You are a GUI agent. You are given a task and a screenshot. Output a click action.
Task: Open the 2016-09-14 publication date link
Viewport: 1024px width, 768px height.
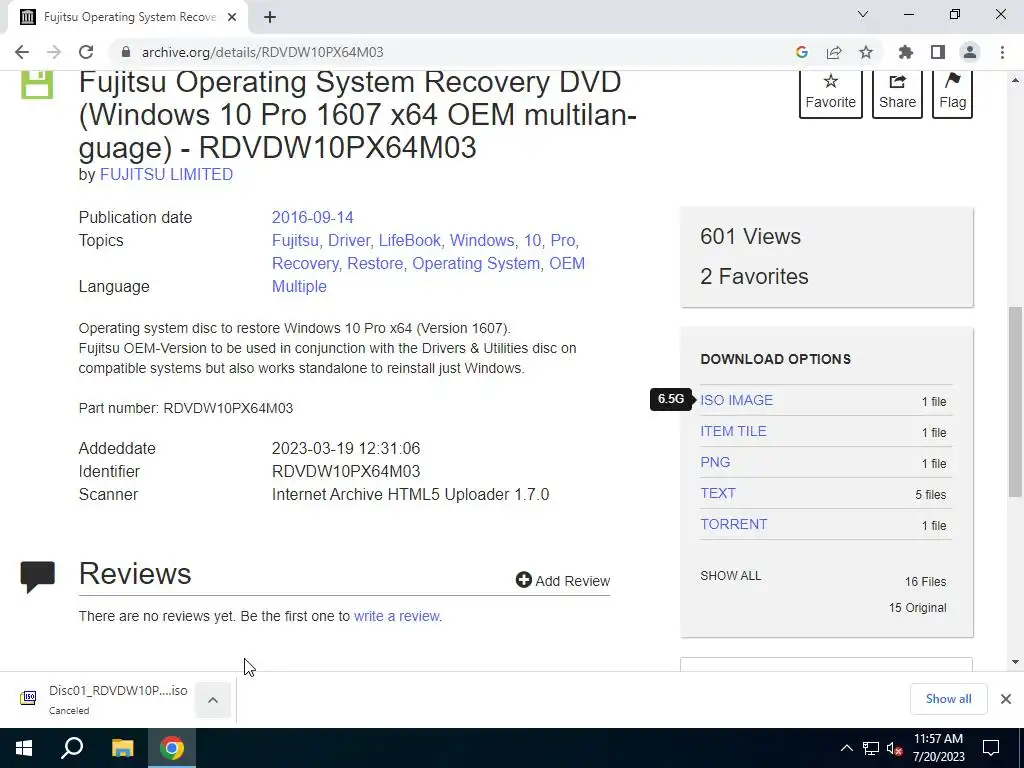[x=312, y=217]
